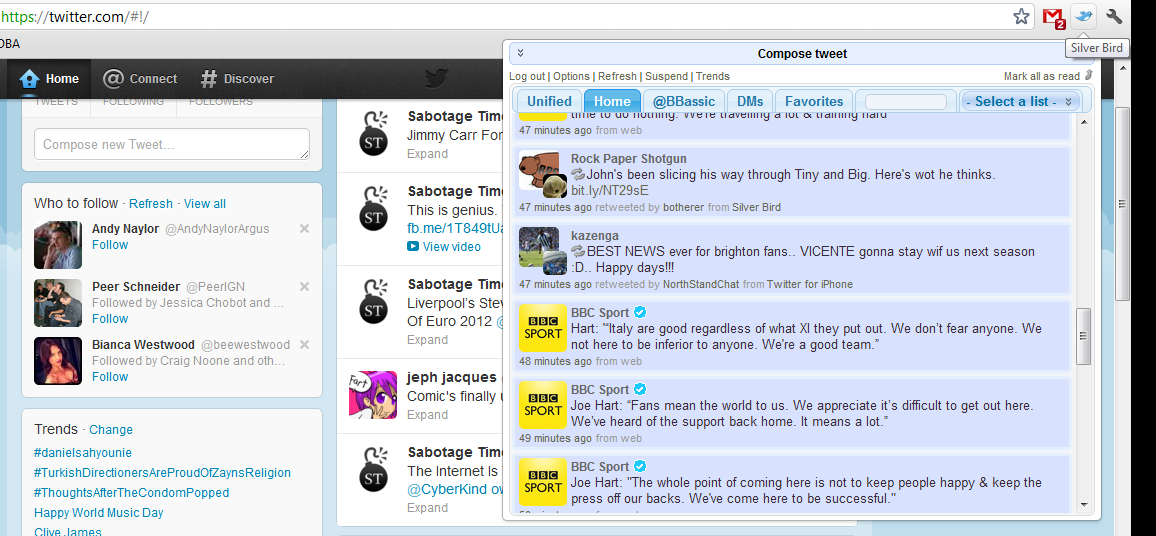The width and height of the screenshot is (1156, 536).
Task: Click Peer Schneider's profile picture
Action: 58,303
